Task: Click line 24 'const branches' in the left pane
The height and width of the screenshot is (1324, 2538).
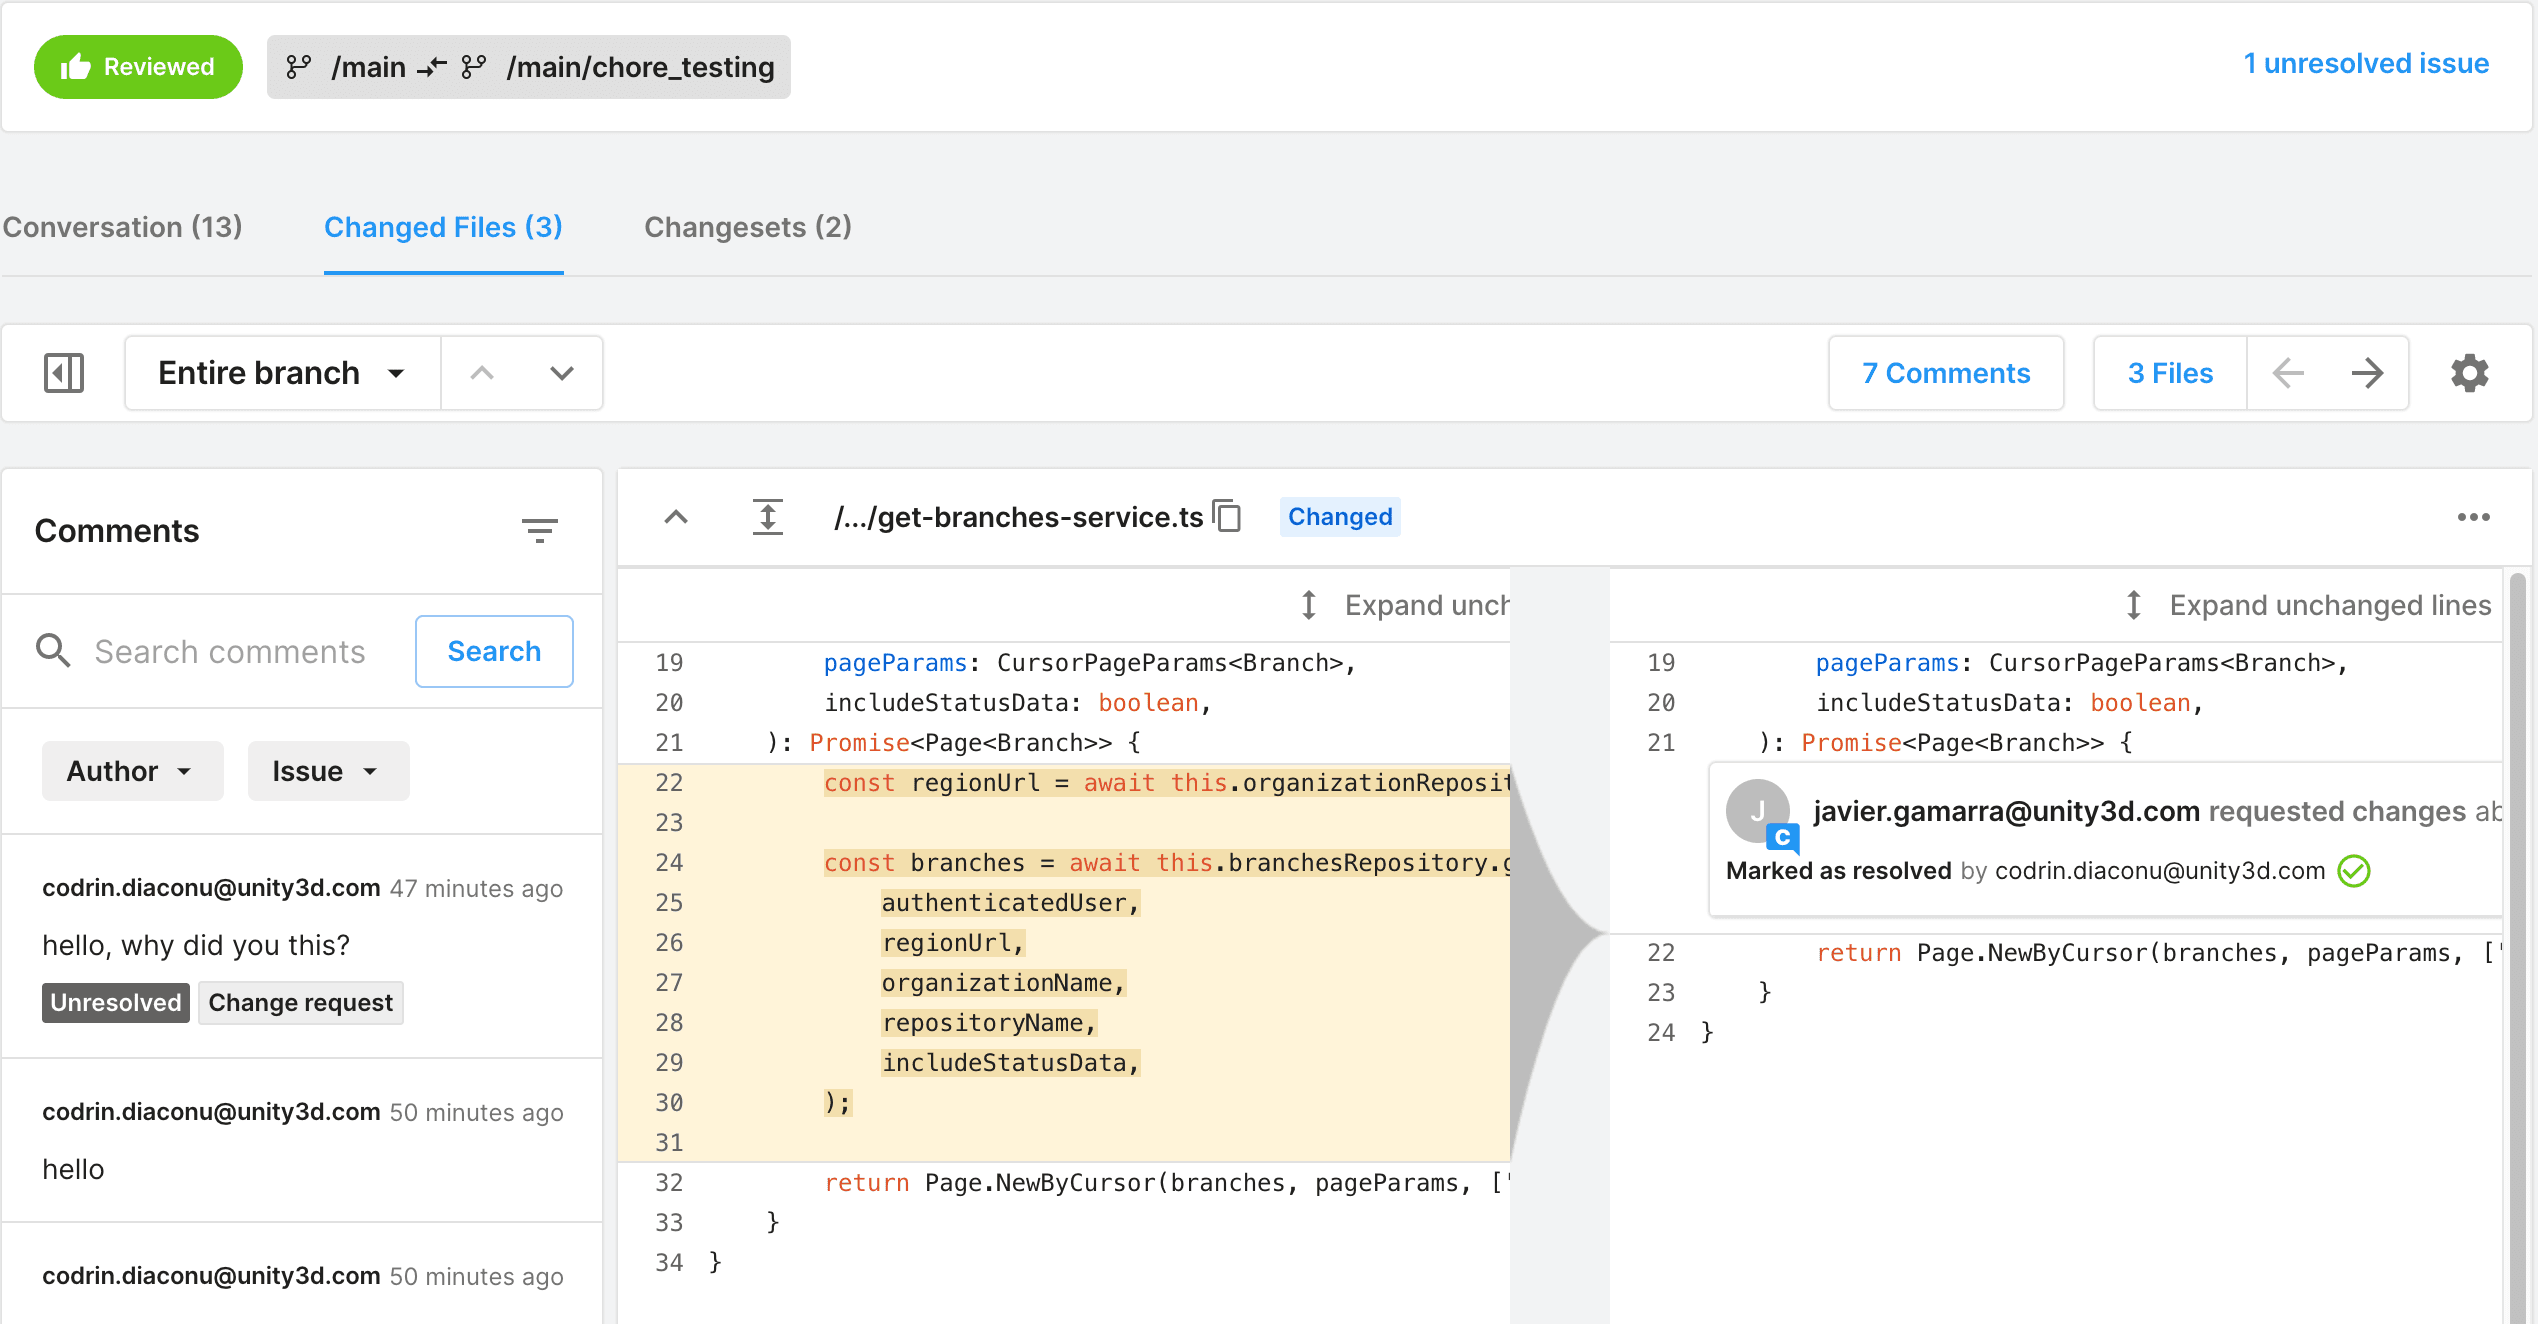Action: click(1064, 863)
